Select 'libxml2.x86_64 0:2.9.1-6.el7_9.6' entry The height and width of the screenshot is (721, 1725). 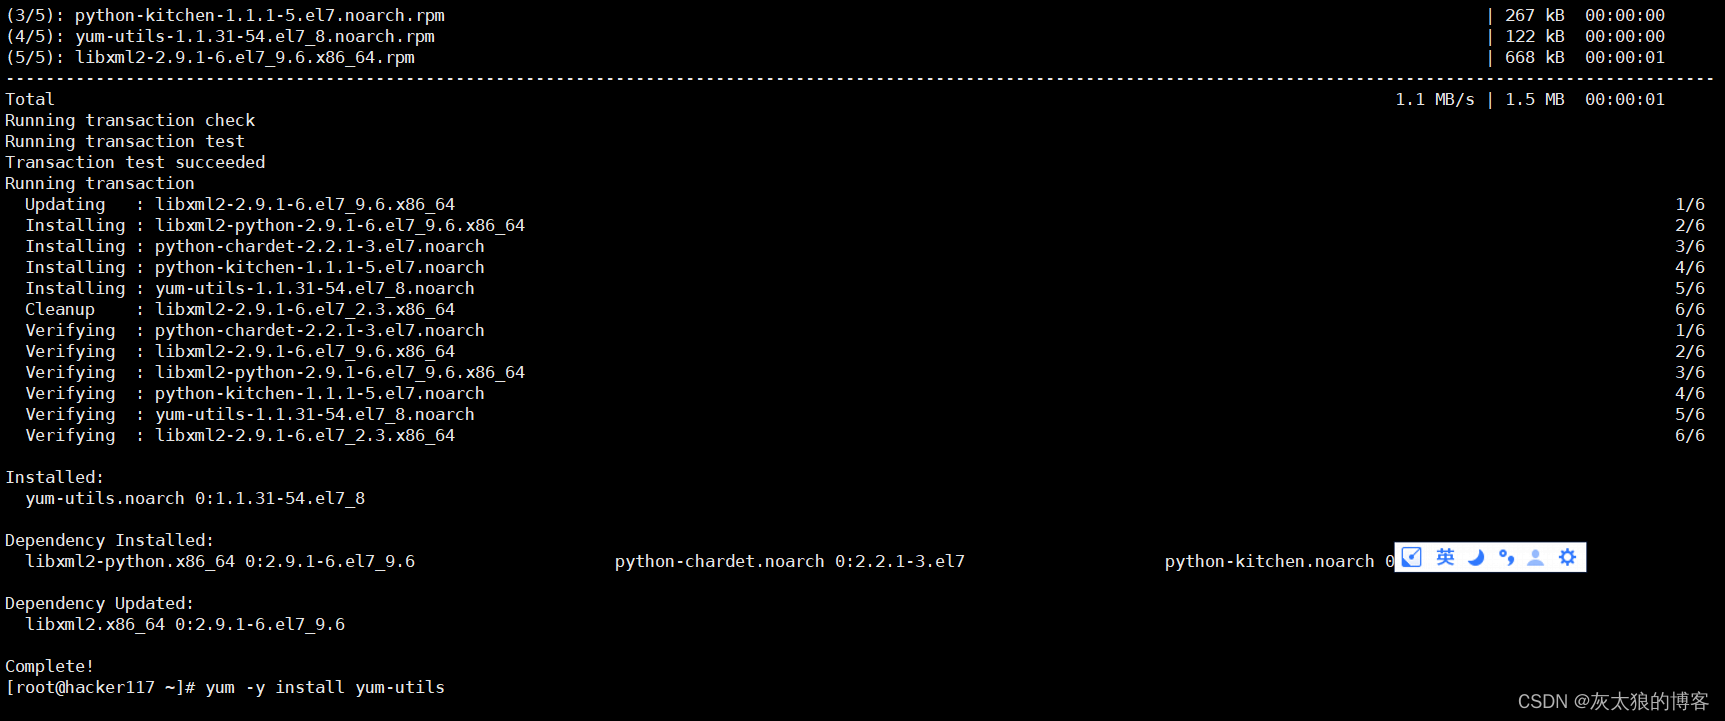coord(185,624)
